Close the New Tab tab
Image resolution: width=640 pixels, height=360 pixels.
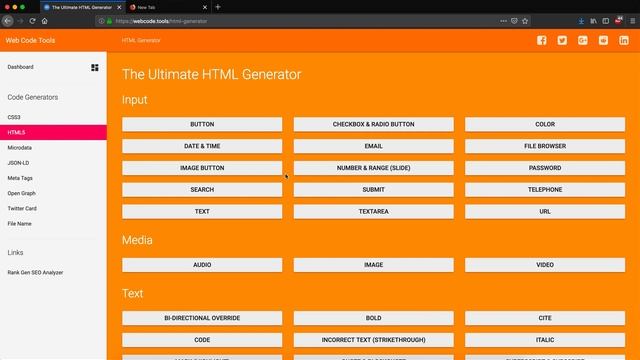tap(205, 7)
